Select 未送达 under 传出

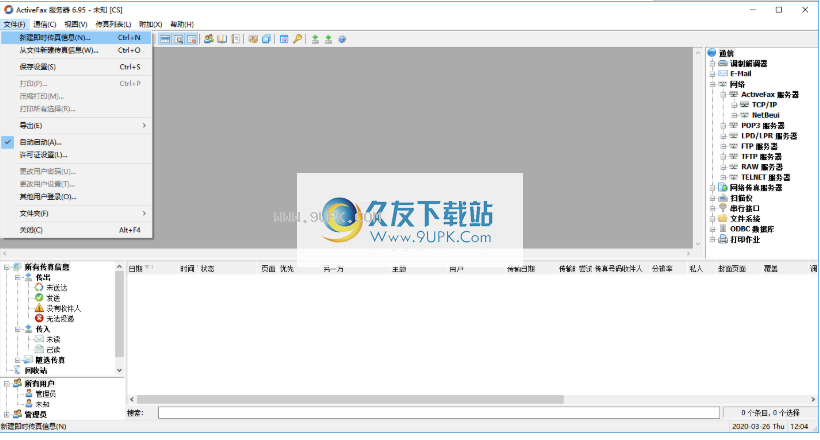pos(56,288)
